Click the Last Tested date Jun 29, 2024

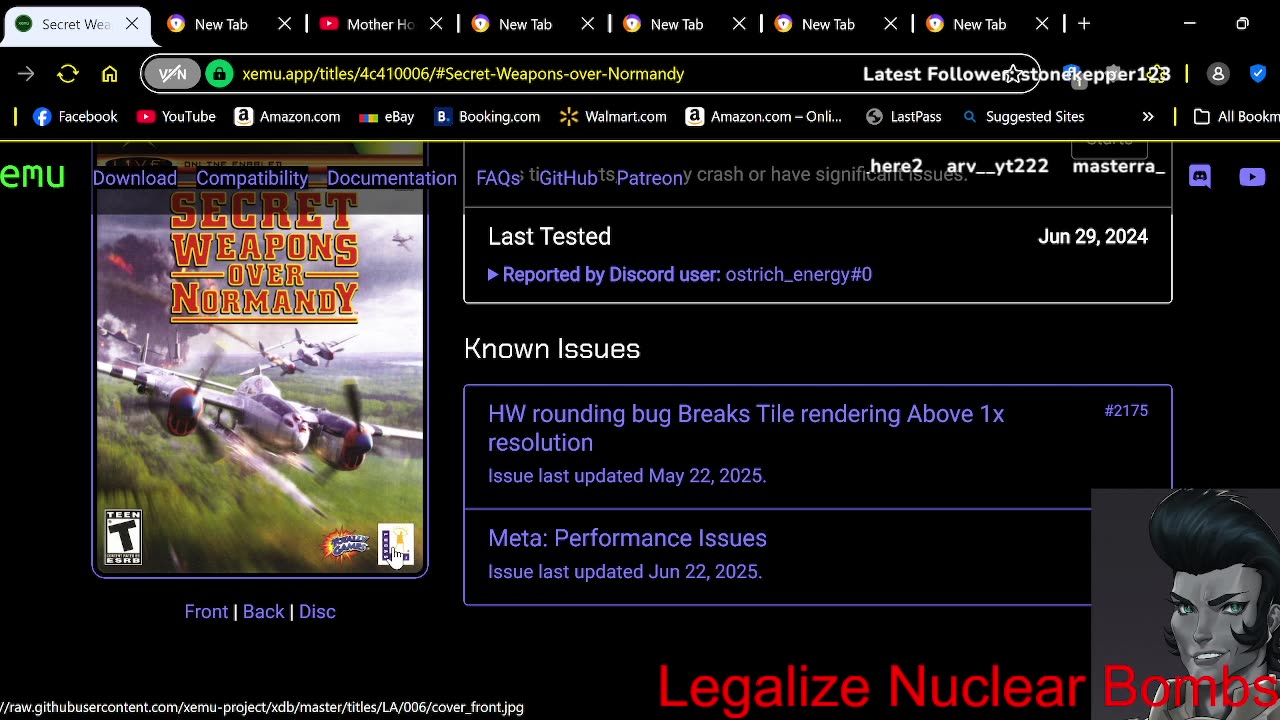1093,237
